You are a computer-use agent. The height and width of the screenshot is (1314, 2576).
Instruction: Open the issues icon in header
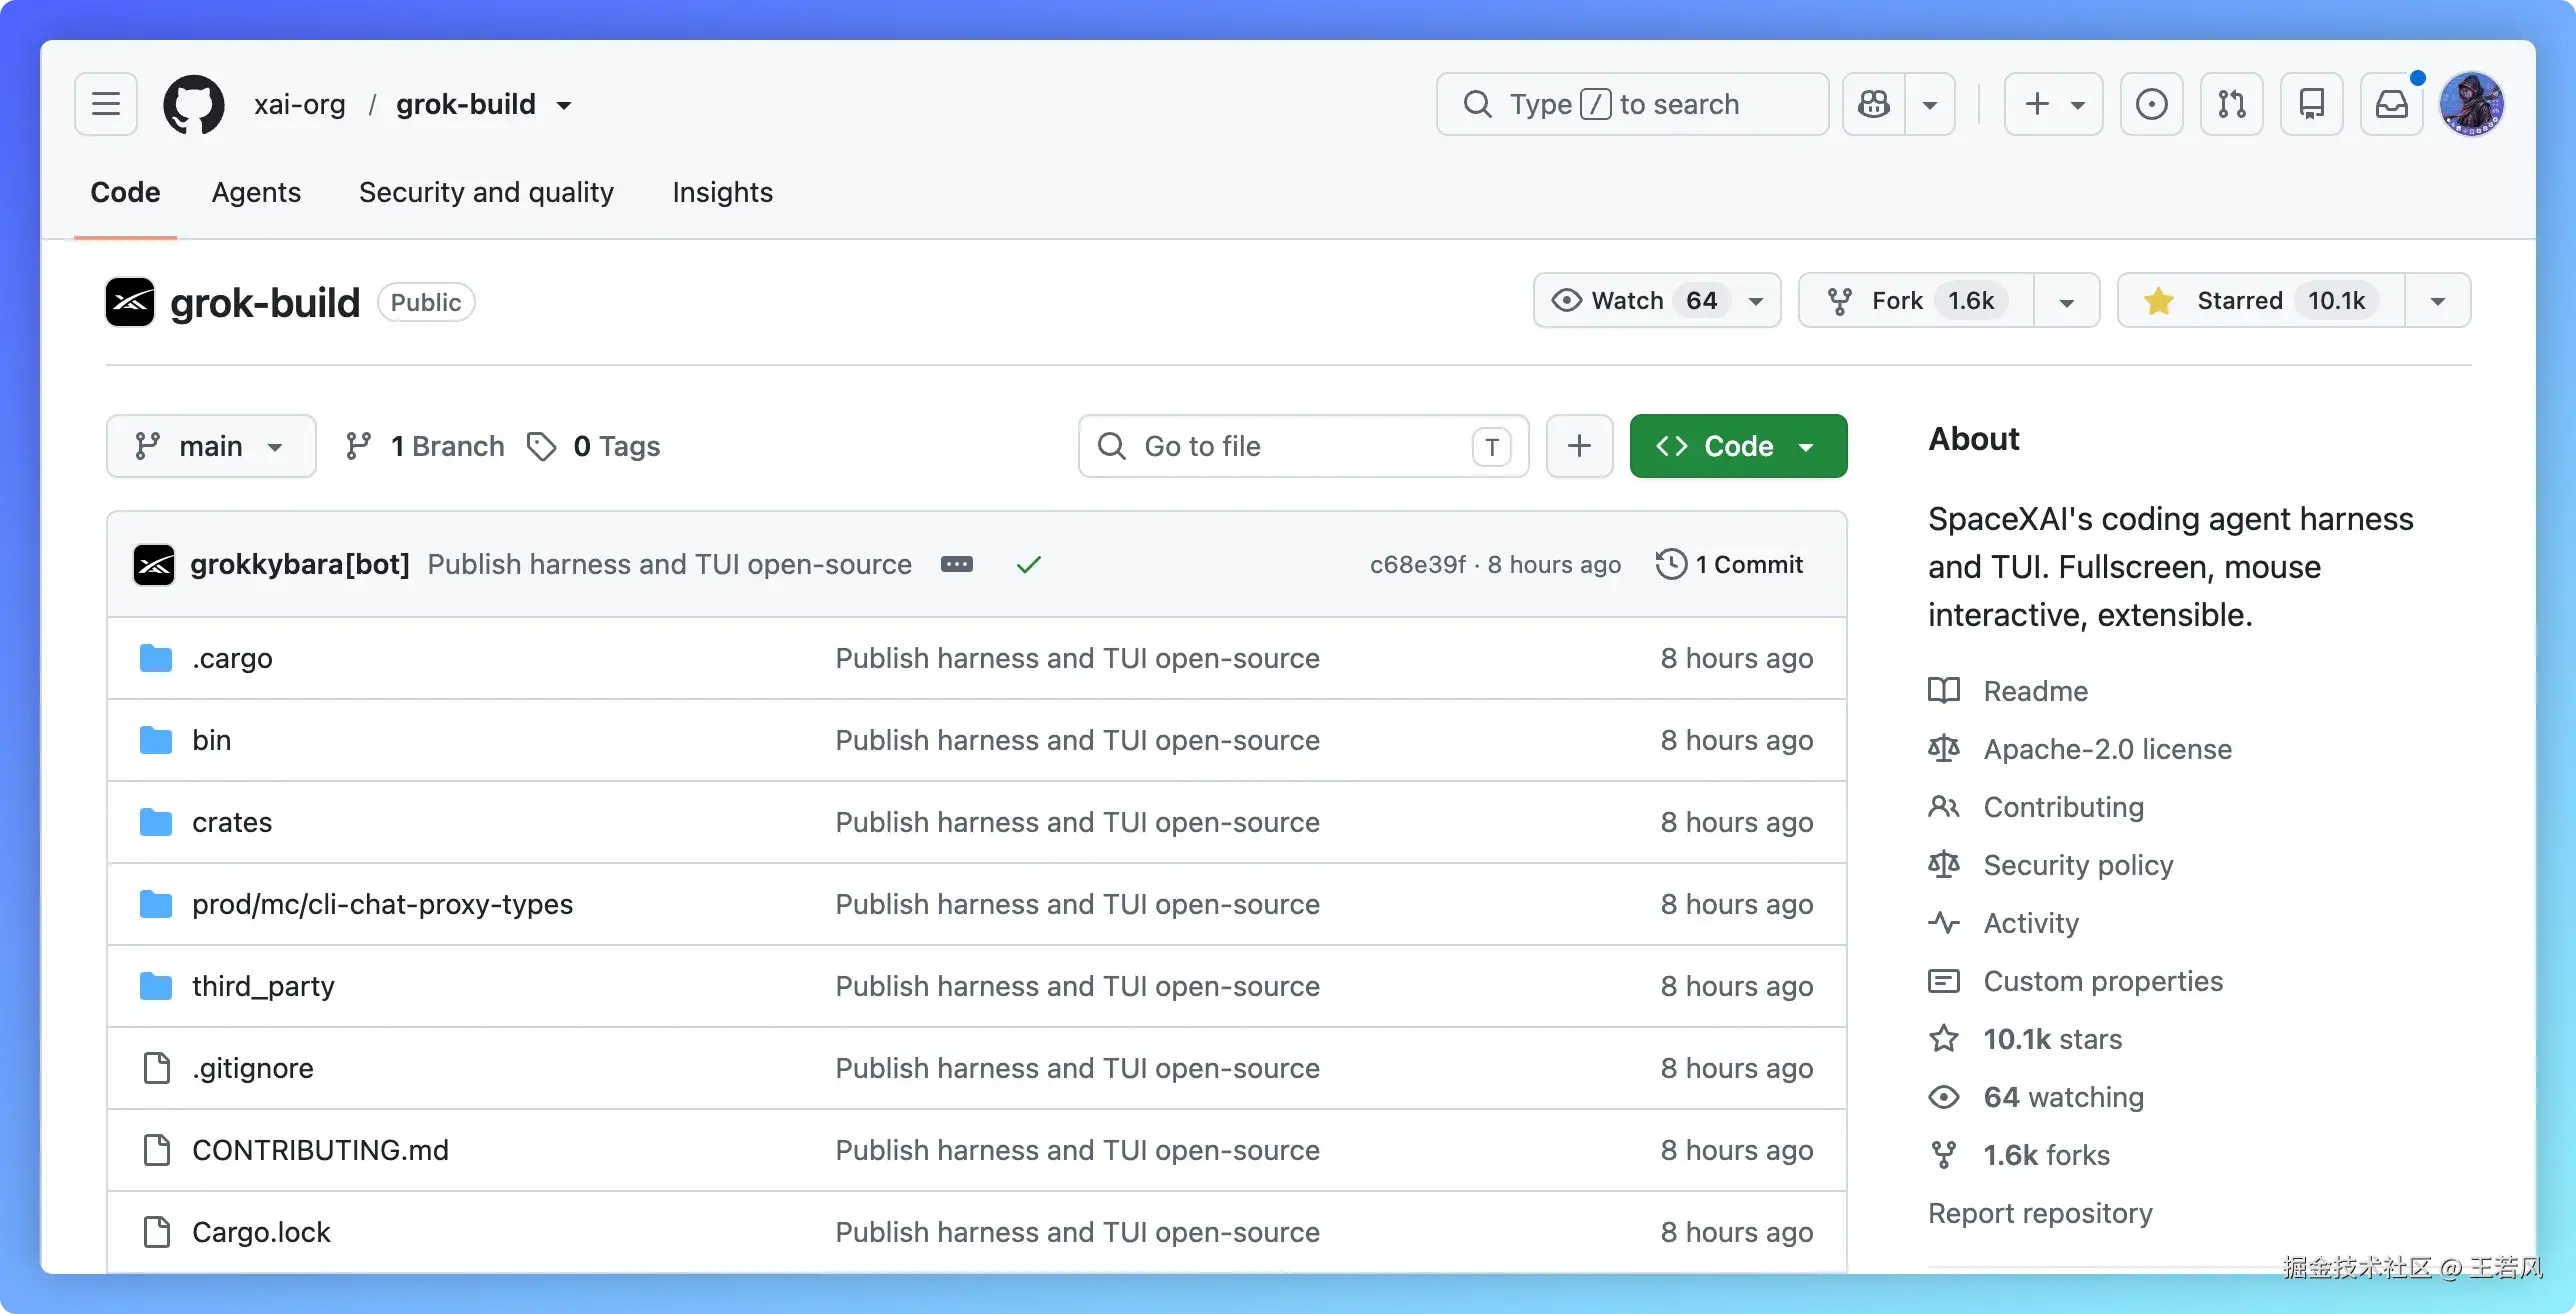click(x=2152, y=104)
